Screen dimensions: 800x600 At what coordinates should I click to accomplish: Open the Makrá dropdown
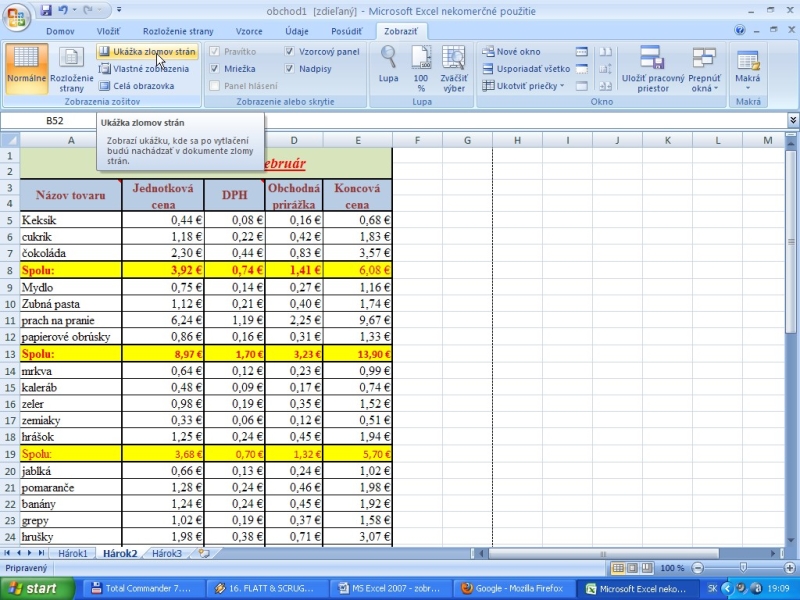748,68
